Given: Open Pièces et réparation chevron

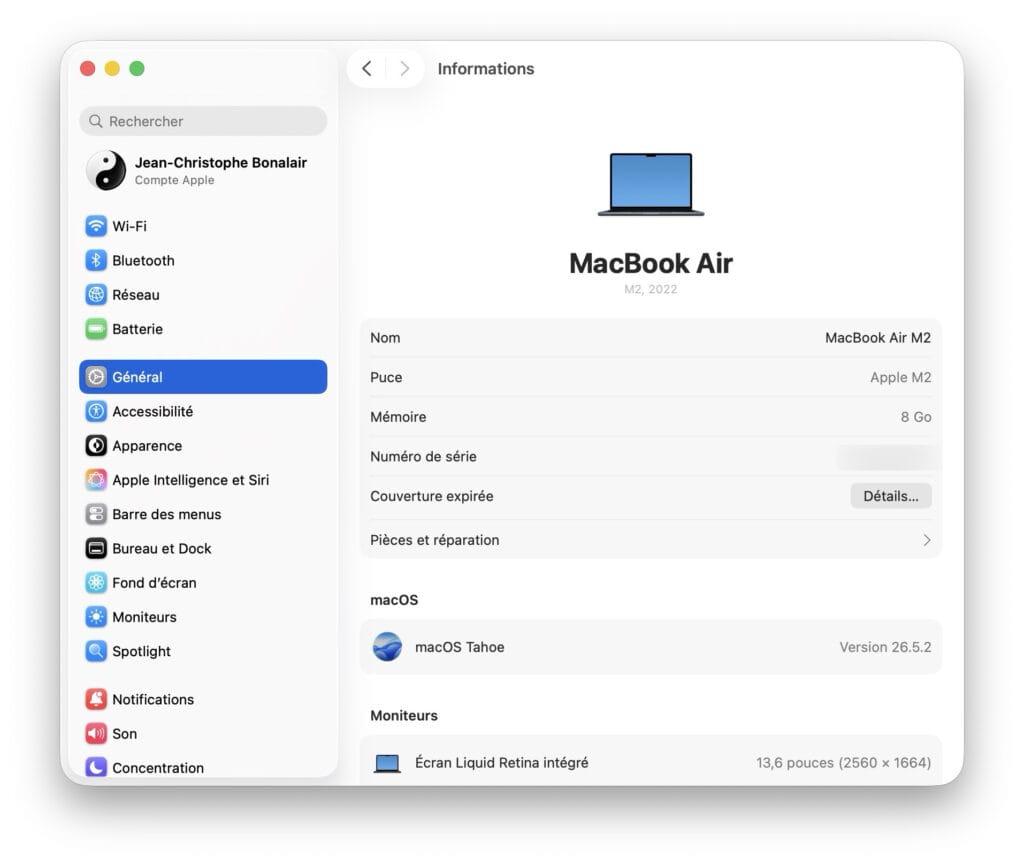Looking at the screenshot, I should 927,540.
